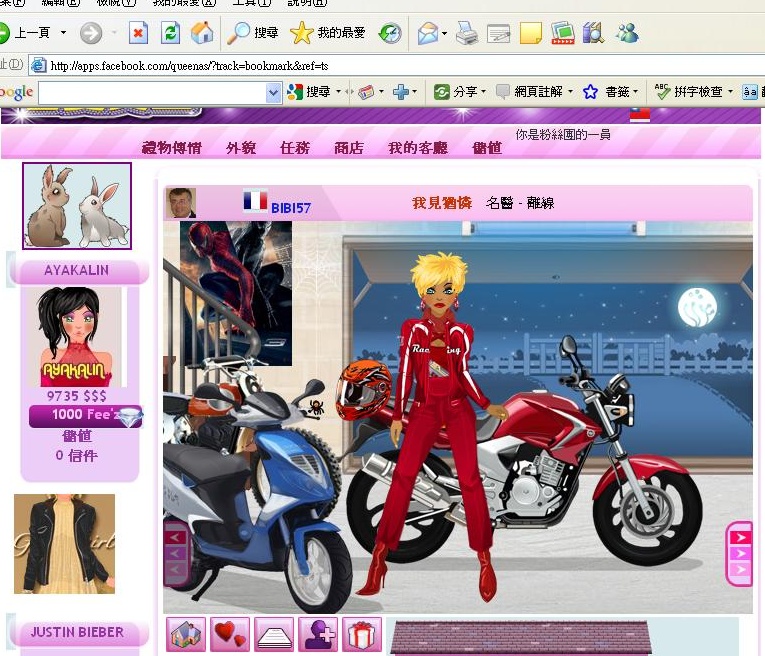Open the 0 信件 messages link
The width and height of the screenshot is (765, 656).
tap(77, 456)
